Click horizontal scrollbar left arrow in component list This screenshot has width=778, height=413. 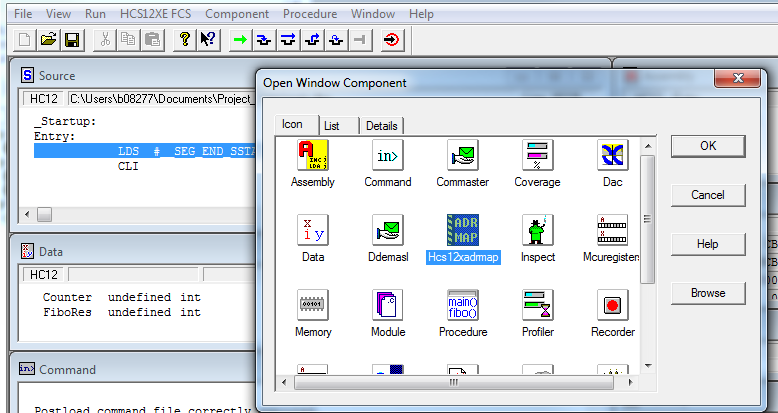click(284, 382)
